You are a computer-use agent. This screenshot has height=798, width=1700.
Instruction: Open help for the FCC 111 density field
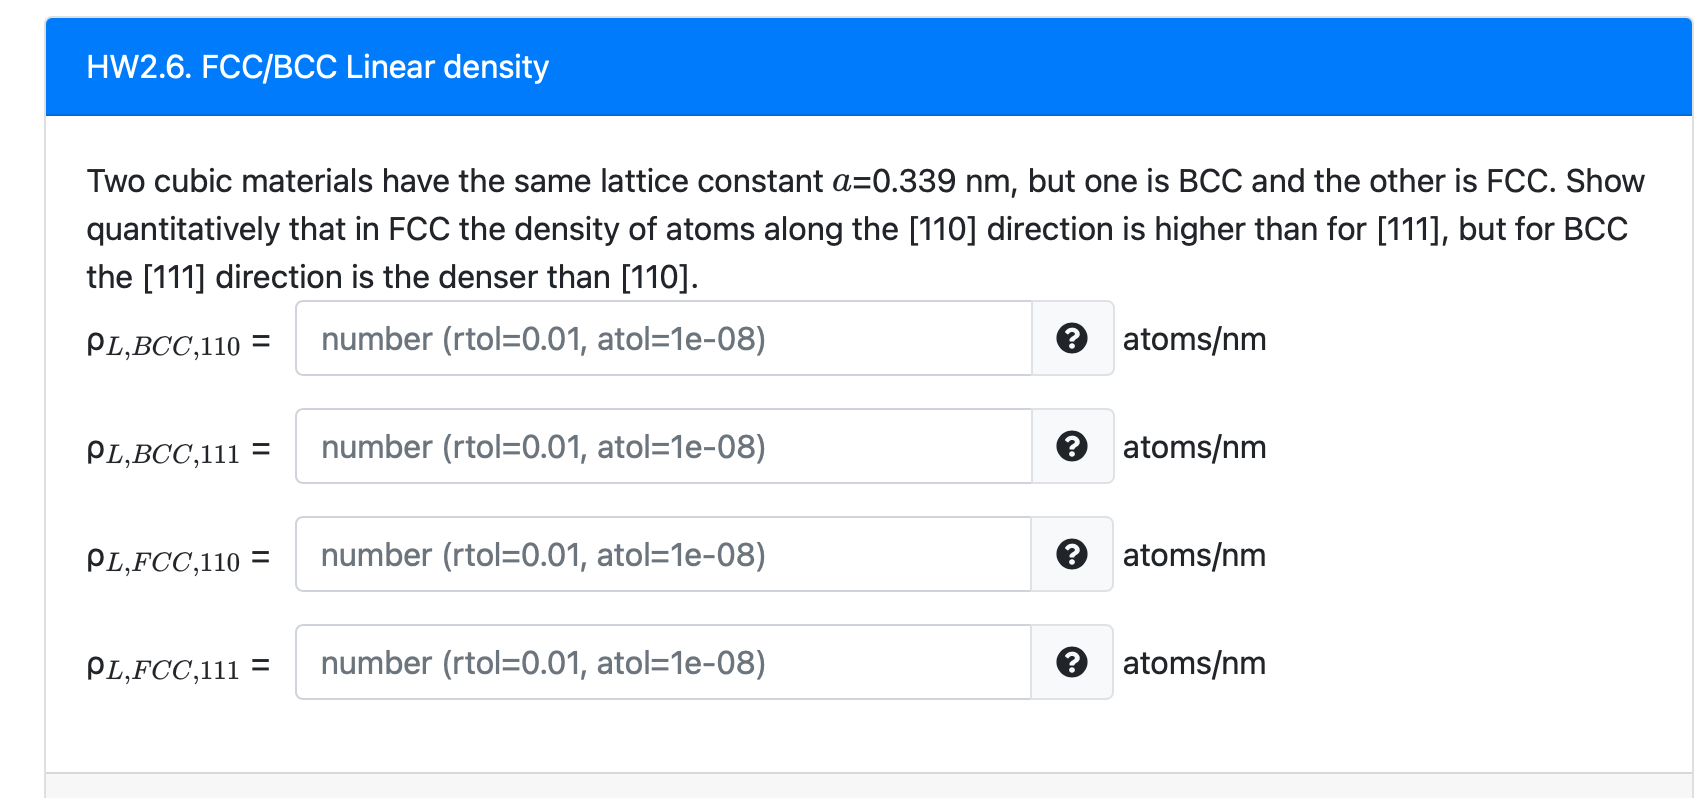1072,662
